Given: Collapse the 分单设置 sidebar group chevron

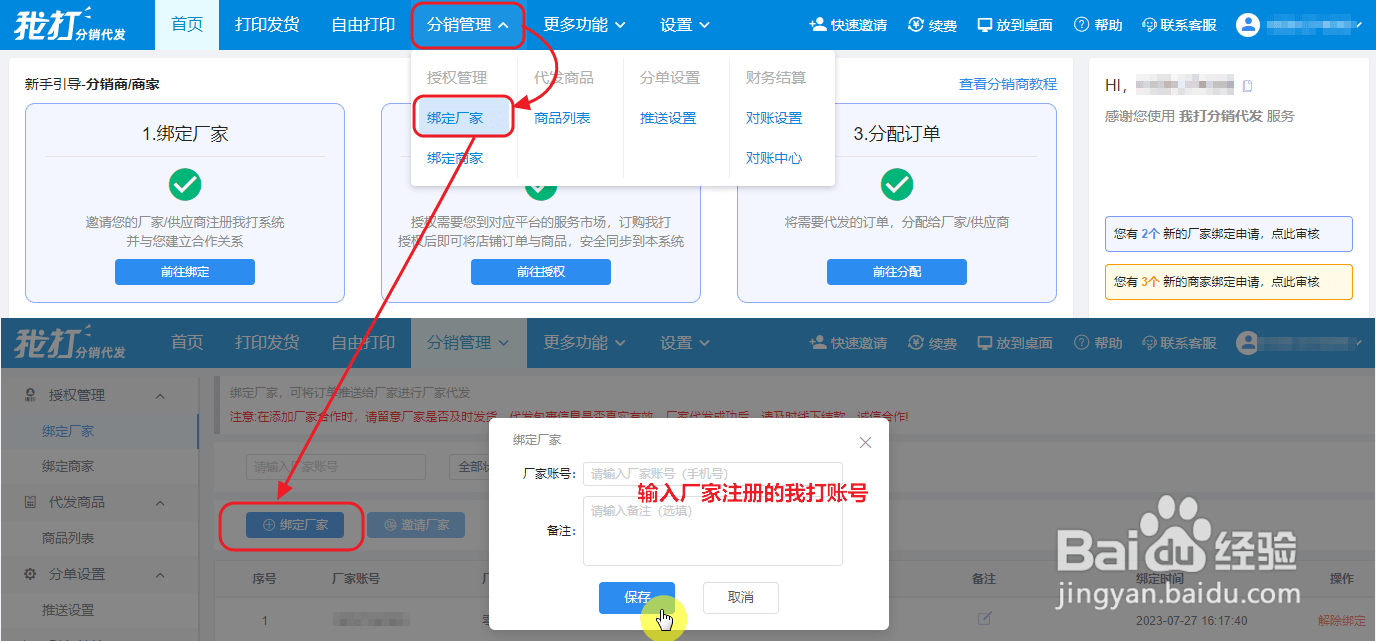Looking at the screenshot, I should pyautogui.click(x=160, y=575).
